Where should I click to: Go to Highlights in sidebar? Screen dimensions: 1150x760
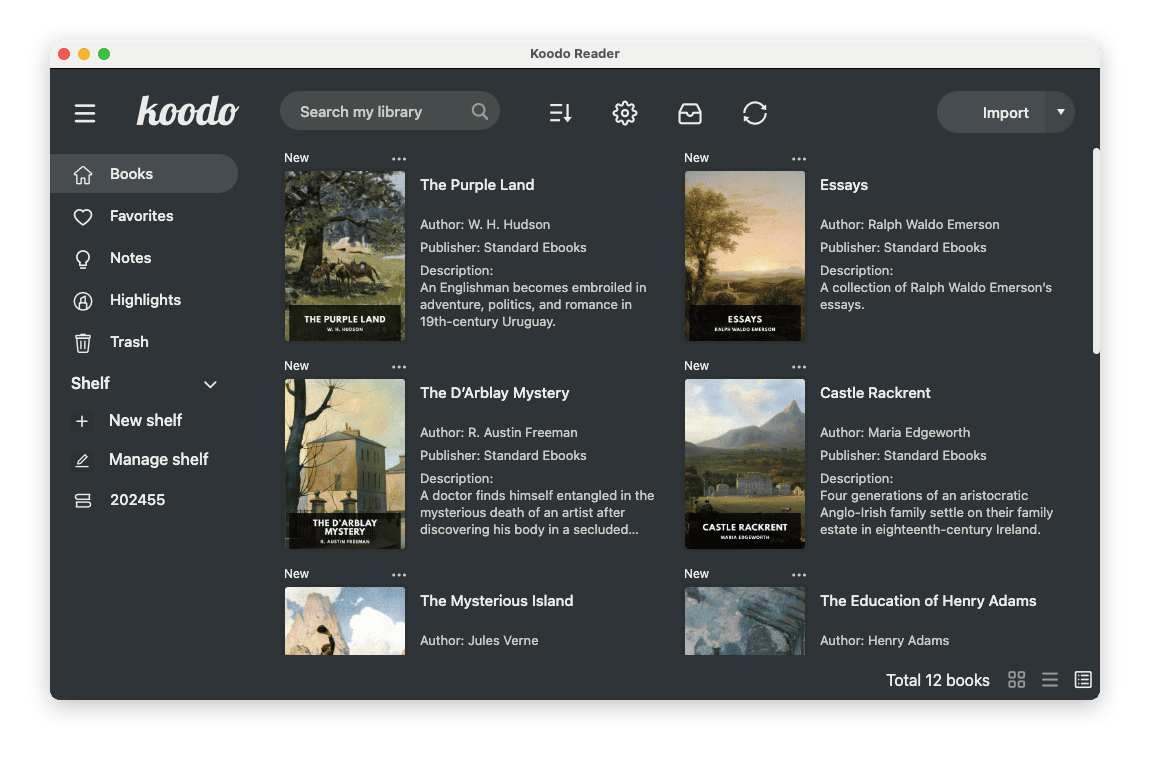pyautogui.click(x=145, y=300)
